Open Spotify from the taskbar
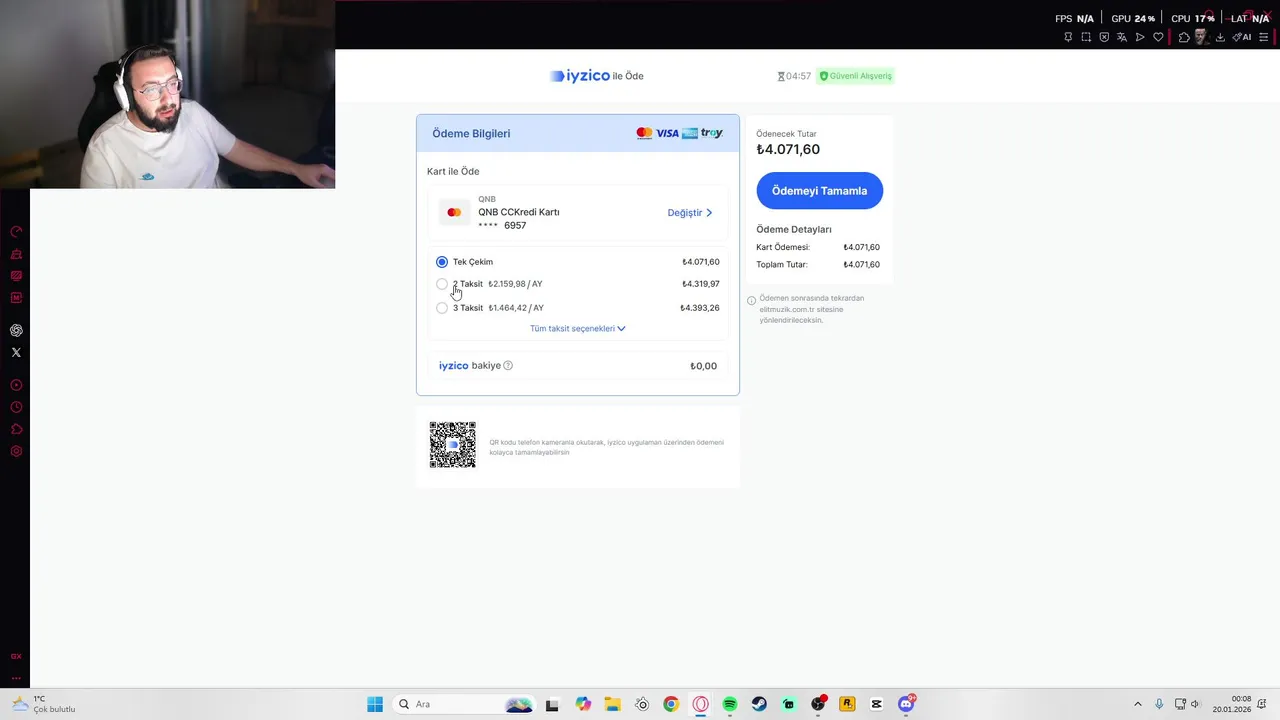 pos(730,704)
